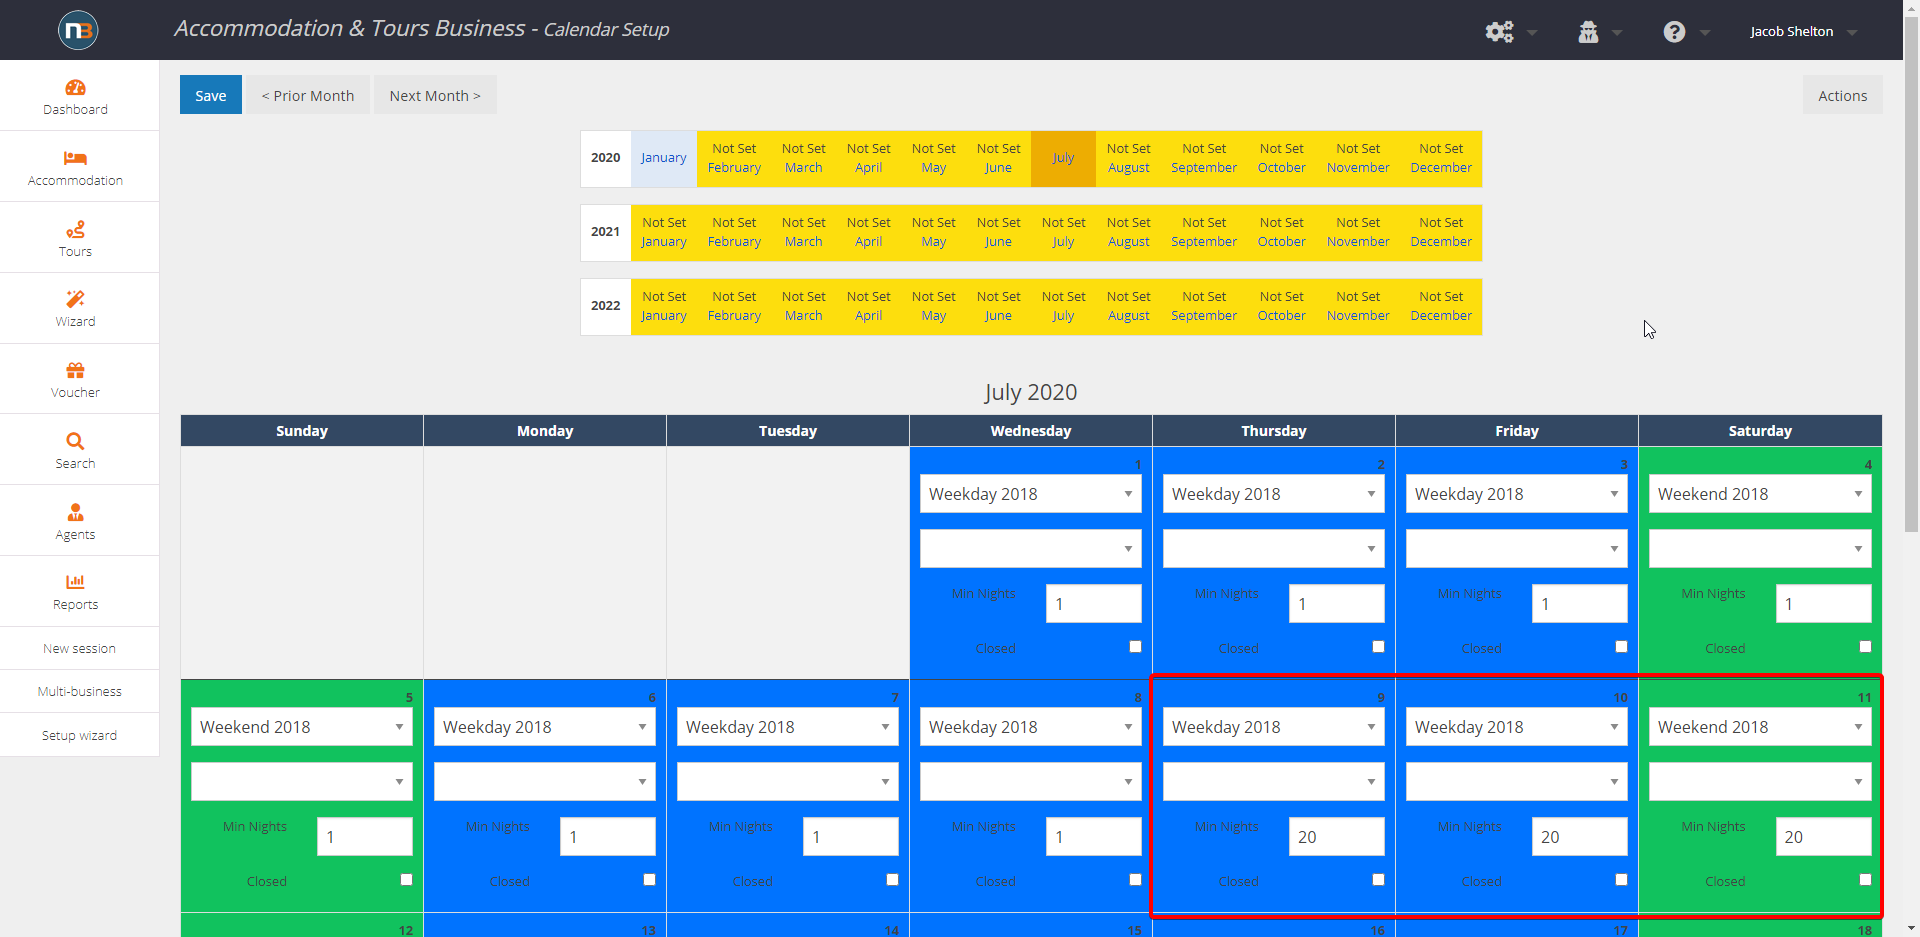Screen dimensions: 1920x937
Task: Click Min Nights field for July 5
Action: pyautogui.click(x=364, y=837)
